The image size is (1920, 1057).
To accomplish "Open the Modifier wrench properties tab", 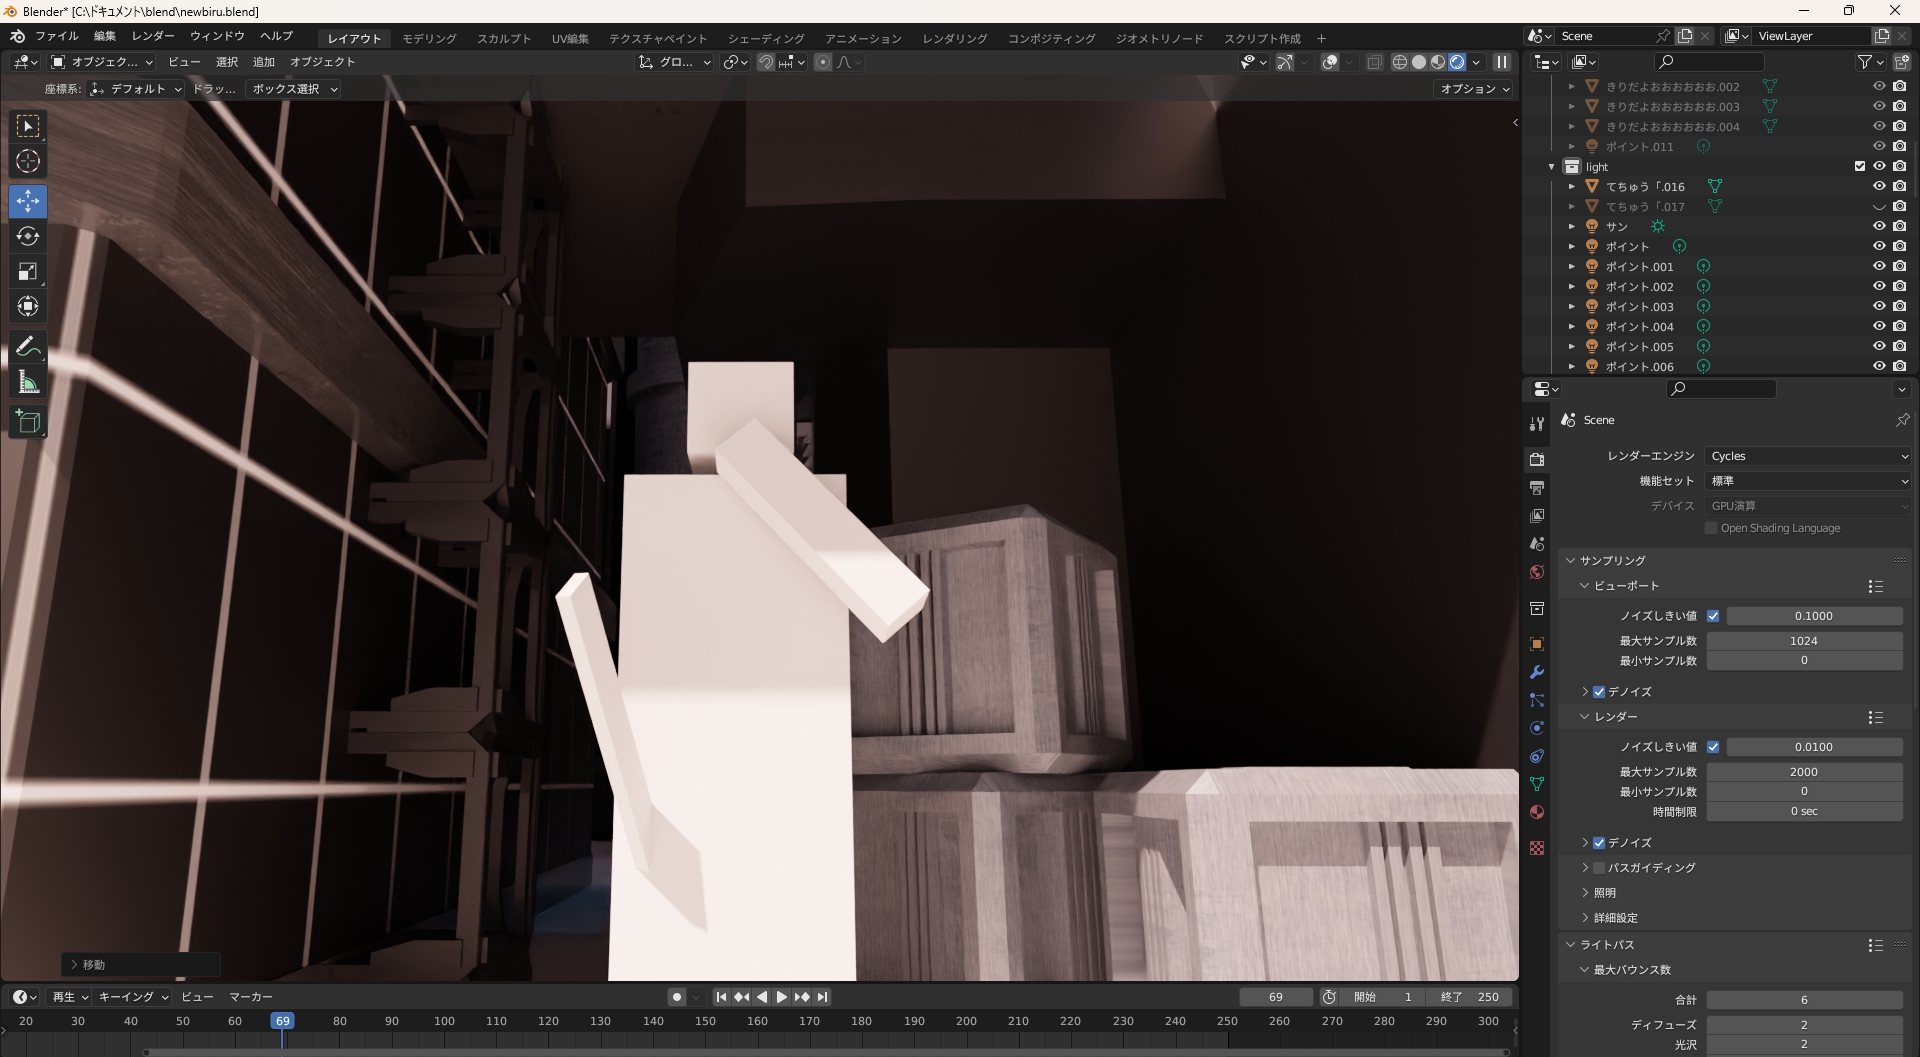I will pos(1537,672).
